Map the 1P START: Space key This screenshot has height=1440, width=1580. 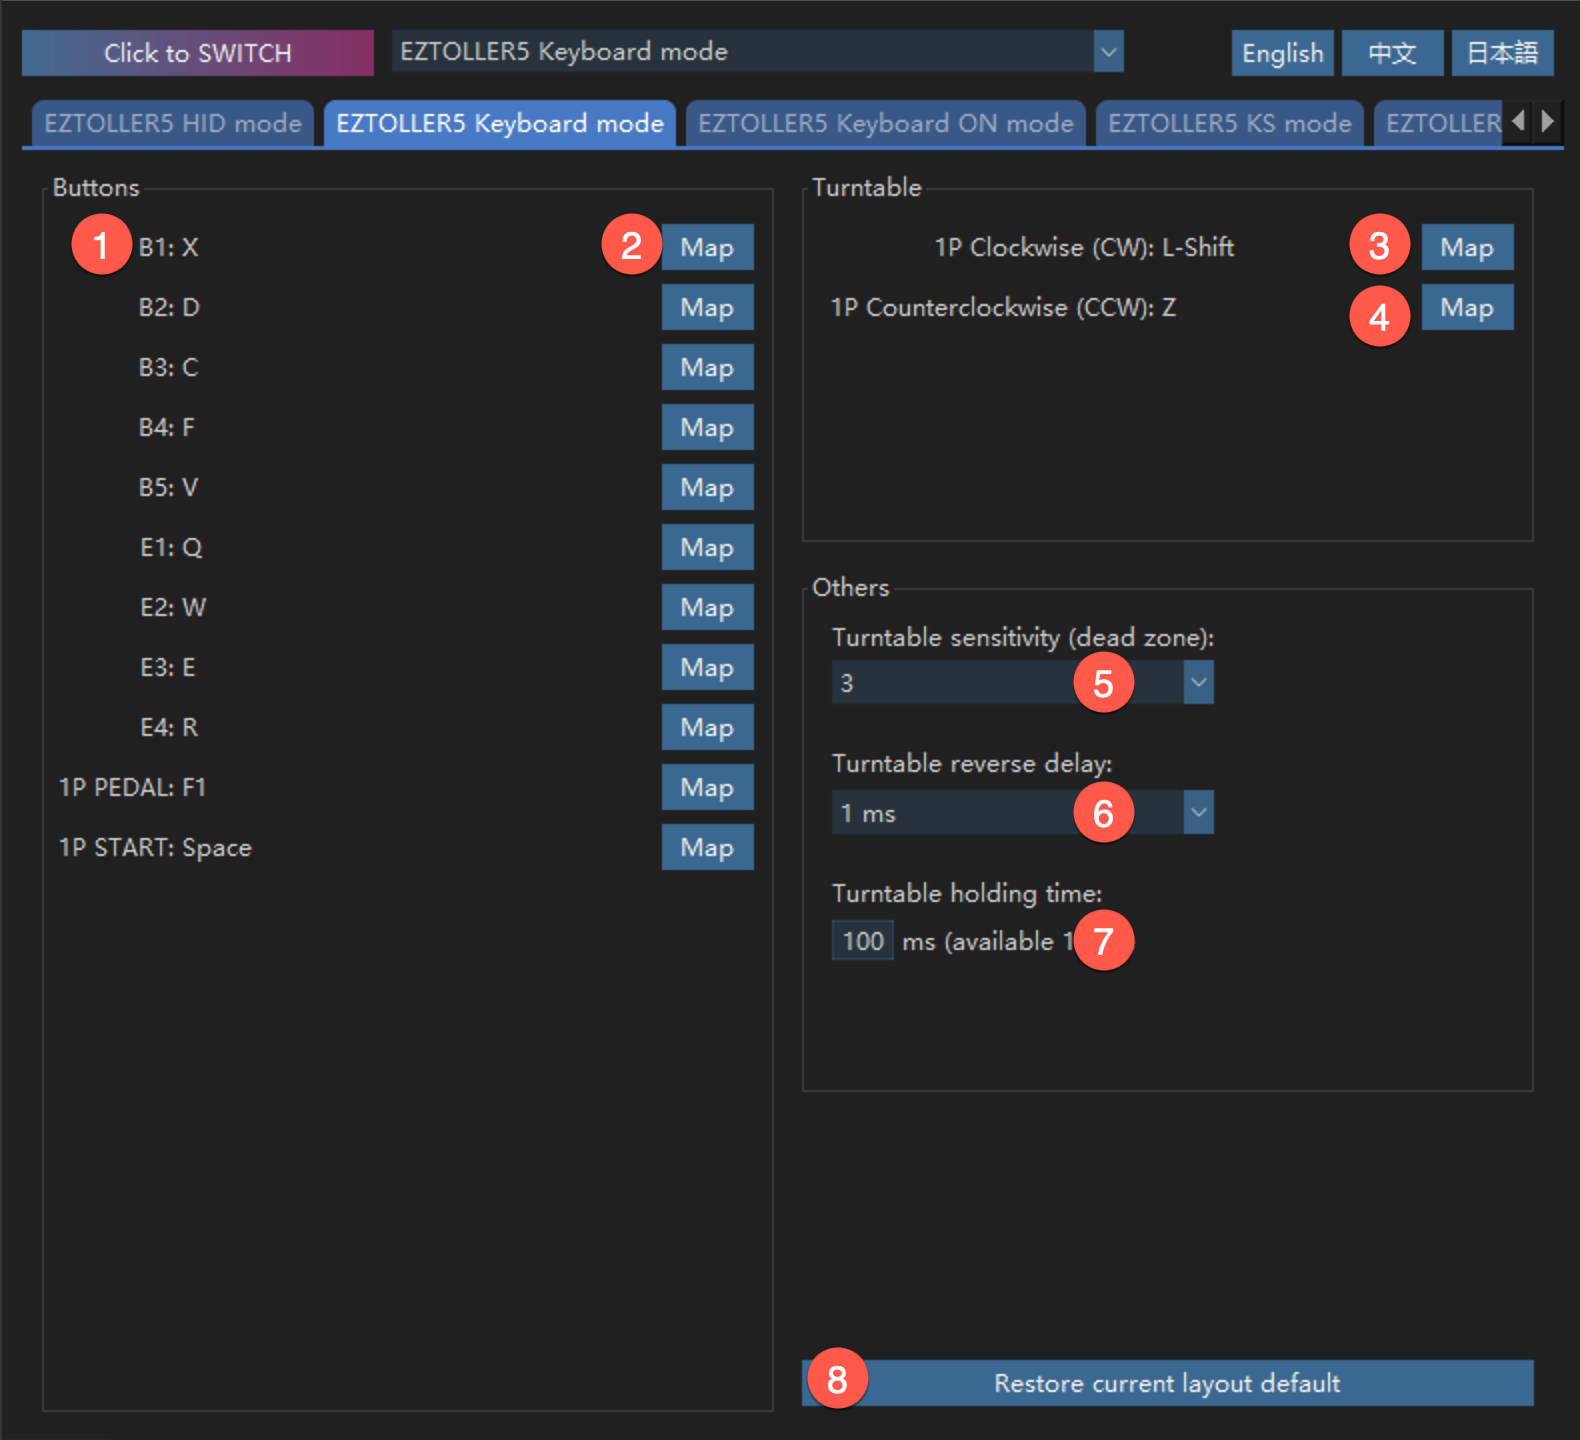[x=708, y=847]
